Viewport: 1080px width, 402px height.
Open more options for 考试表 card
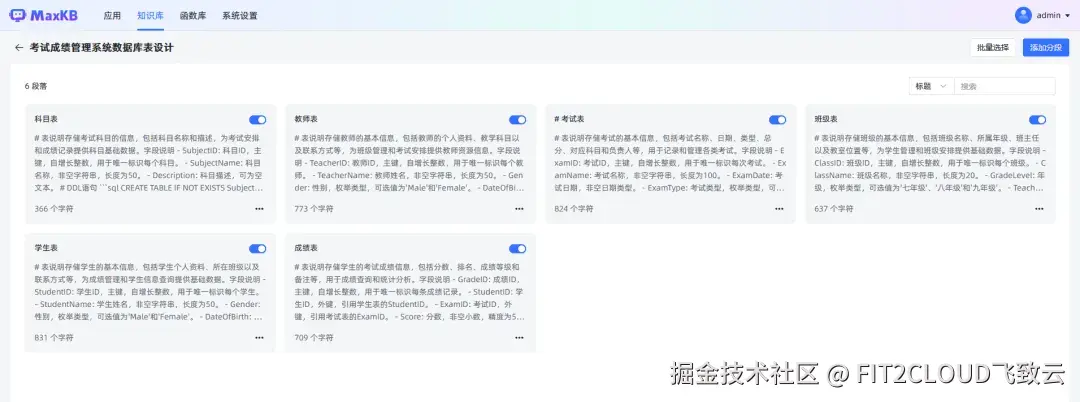778,209
